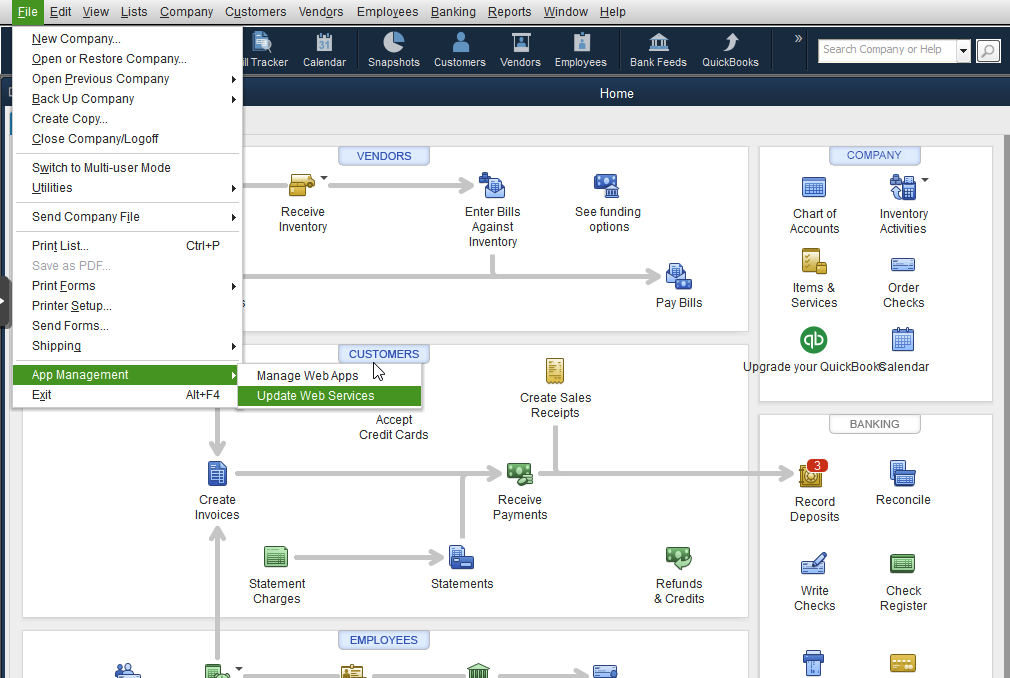The width and height of the screenshot is (1010, 678).
Task: Open Order Checks icon
Action: (x=902, y=264)
